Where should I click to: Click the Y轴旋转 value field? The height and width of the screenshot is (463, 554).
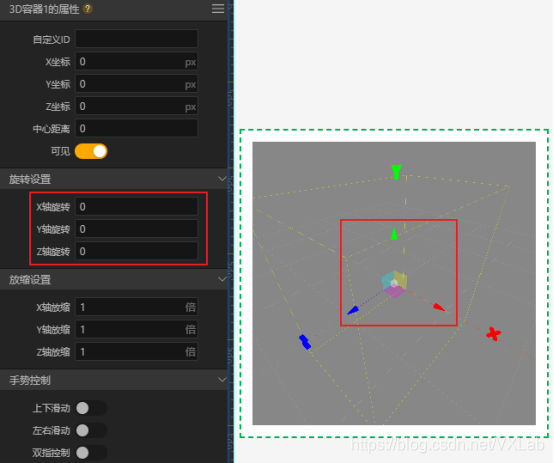pyautogui.click(x=136, y=229)
